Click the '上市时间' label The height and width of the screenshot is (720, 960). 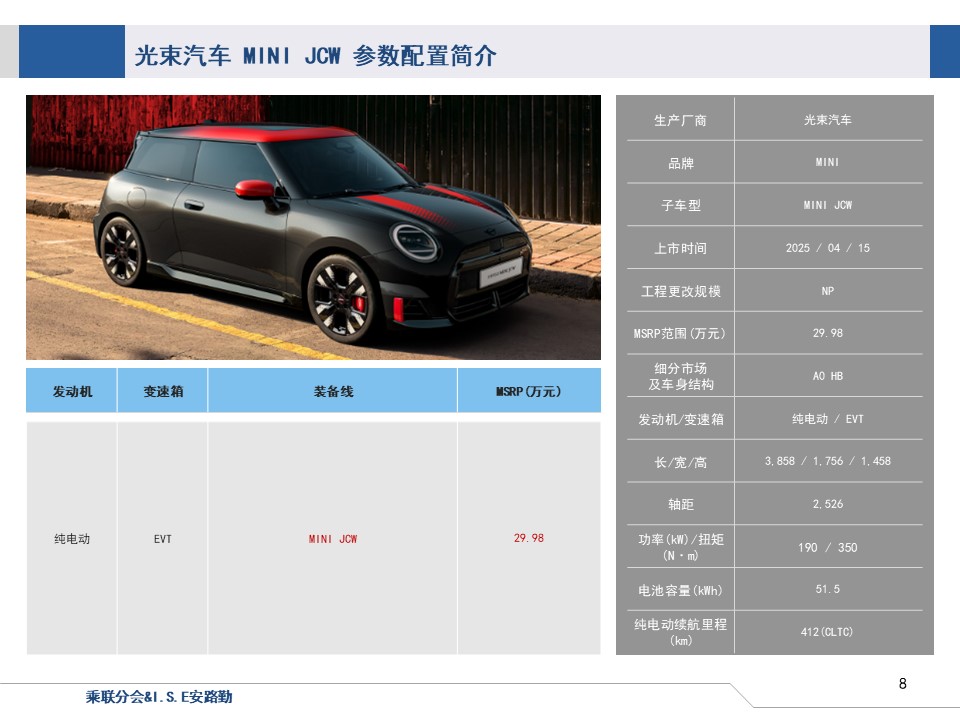pyautogui.click(x=681, y=248)
